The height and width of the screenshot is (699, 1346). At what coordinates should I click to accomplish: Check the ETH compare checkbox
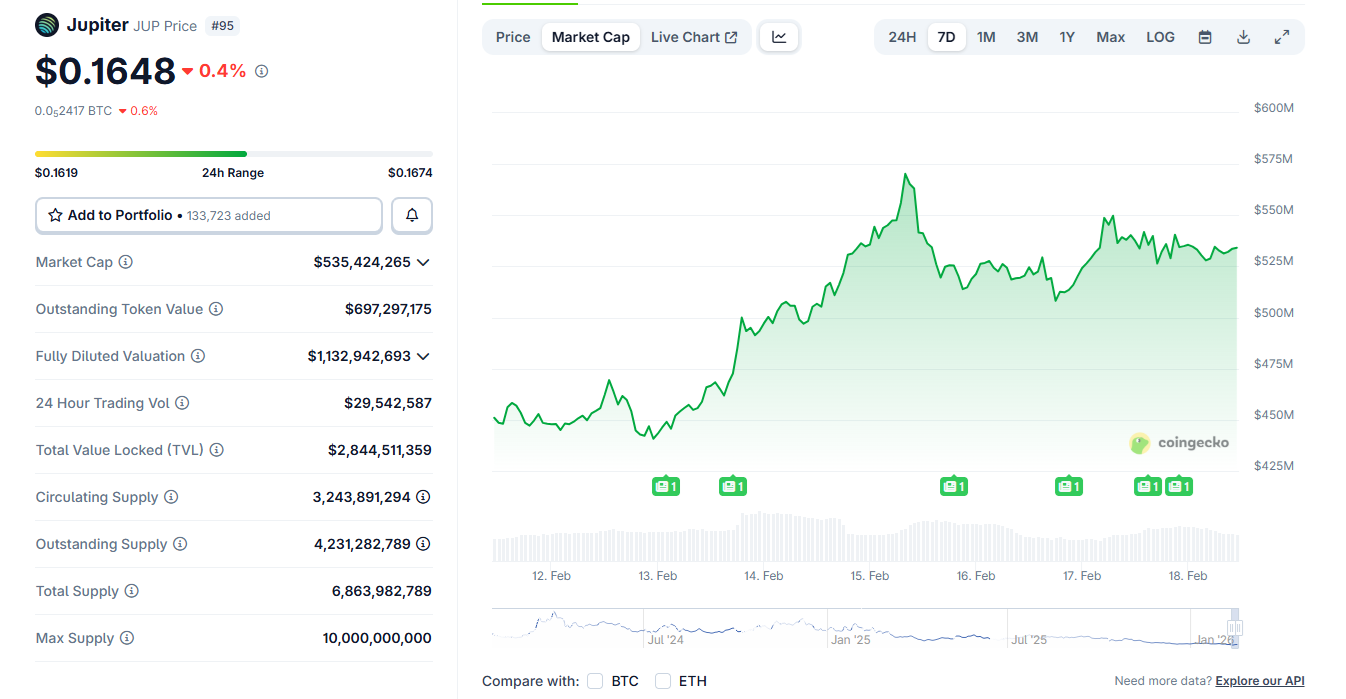point(662,680)
